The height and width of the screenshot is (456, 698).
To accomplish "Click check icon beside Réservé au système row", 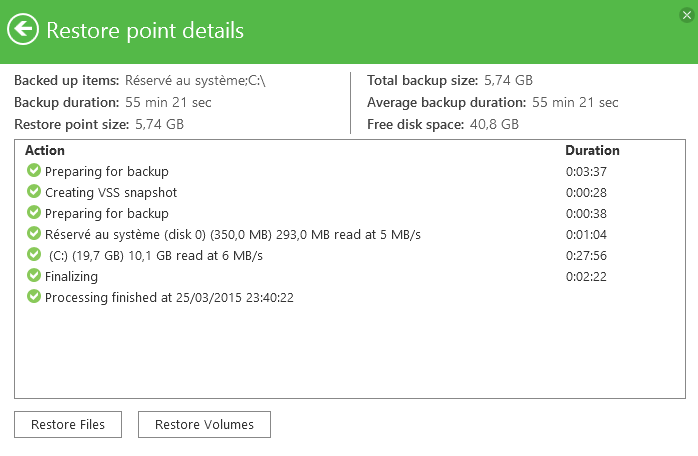I will (x=33, y=234).
